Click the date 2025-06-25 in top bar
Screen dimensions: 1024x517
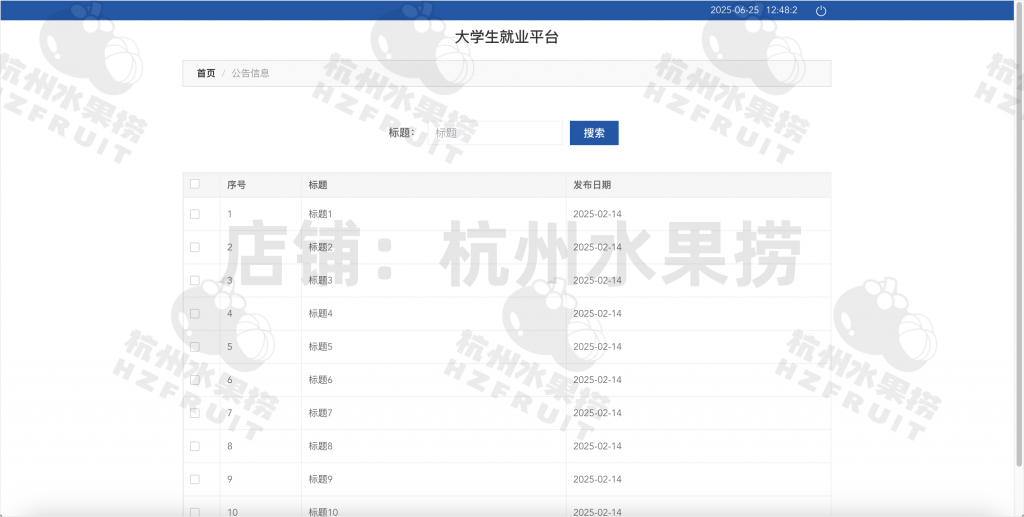coord(735,10)
